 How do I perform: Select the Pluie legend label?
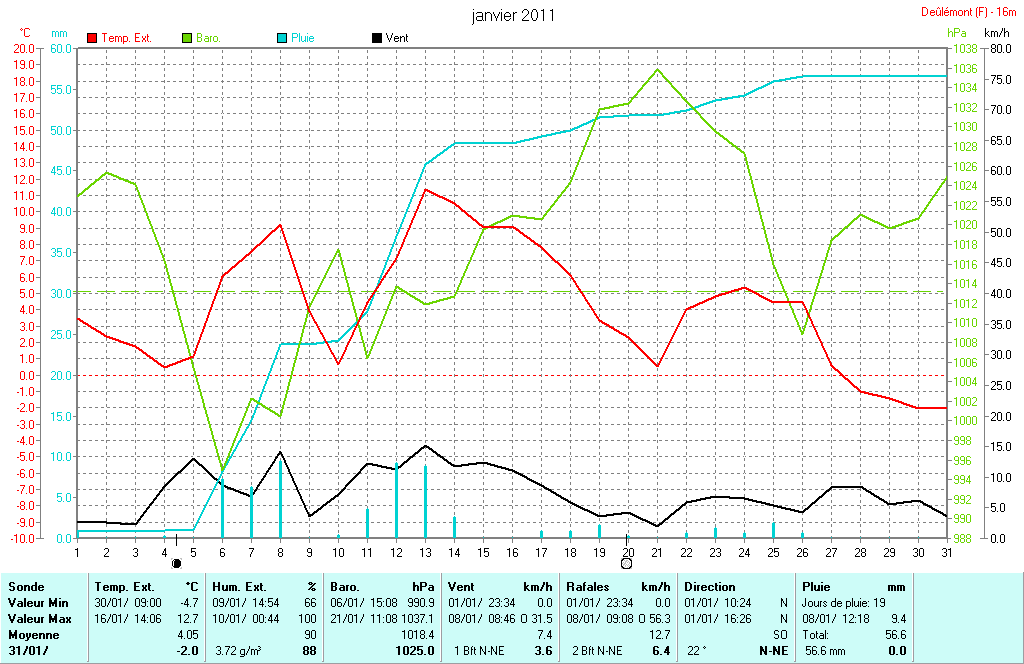303,38
